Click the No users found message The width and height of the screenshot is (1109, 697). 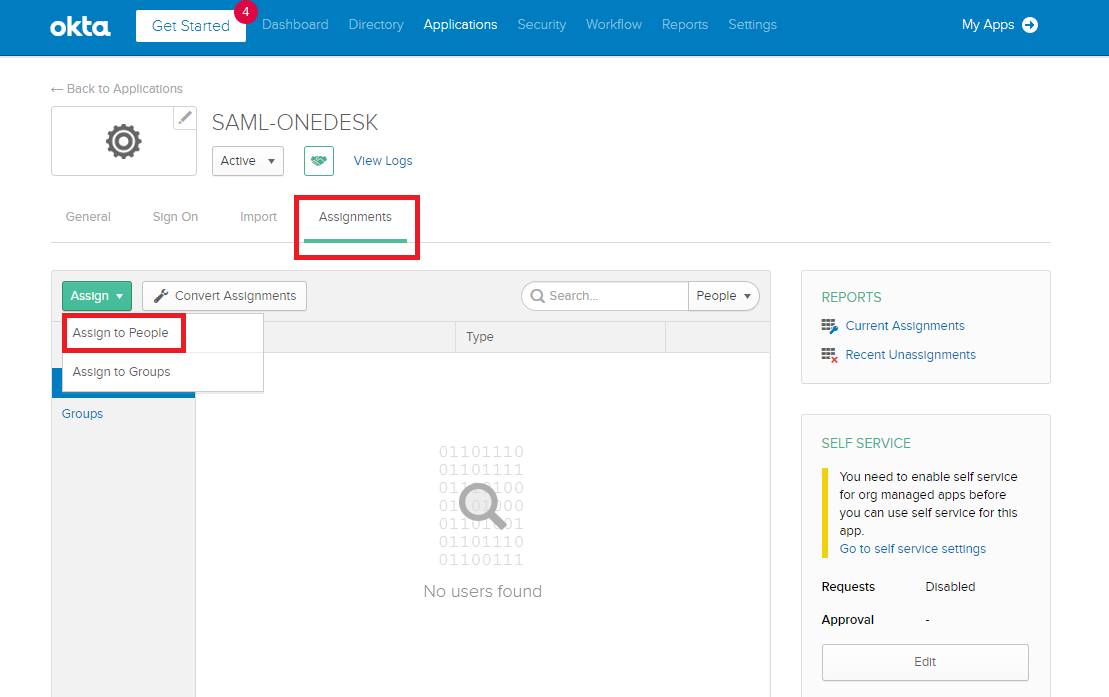(x=482, y=592)
